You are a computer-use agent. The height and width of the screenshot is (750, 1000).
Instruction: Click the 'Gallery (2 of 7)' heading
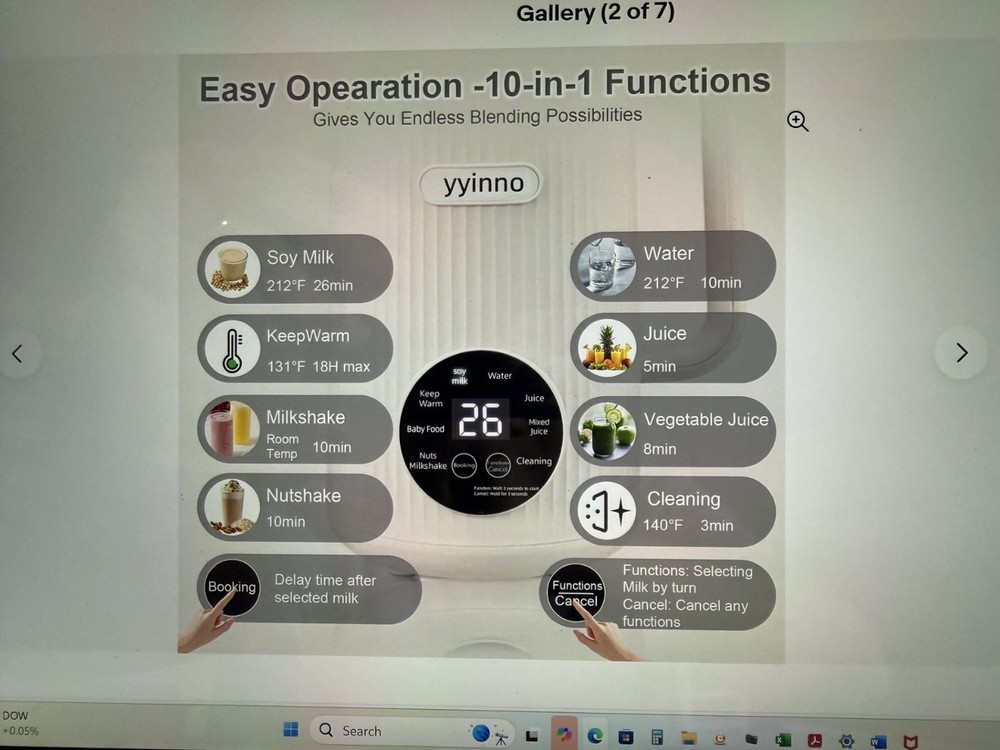[x=595, y=13]
